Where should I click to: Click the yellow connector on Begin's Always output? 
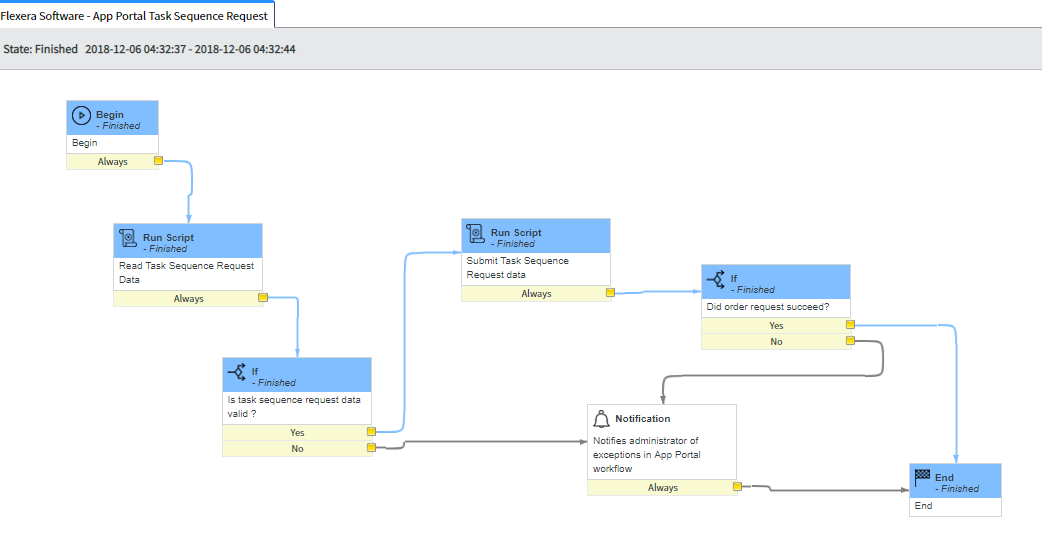158,161
